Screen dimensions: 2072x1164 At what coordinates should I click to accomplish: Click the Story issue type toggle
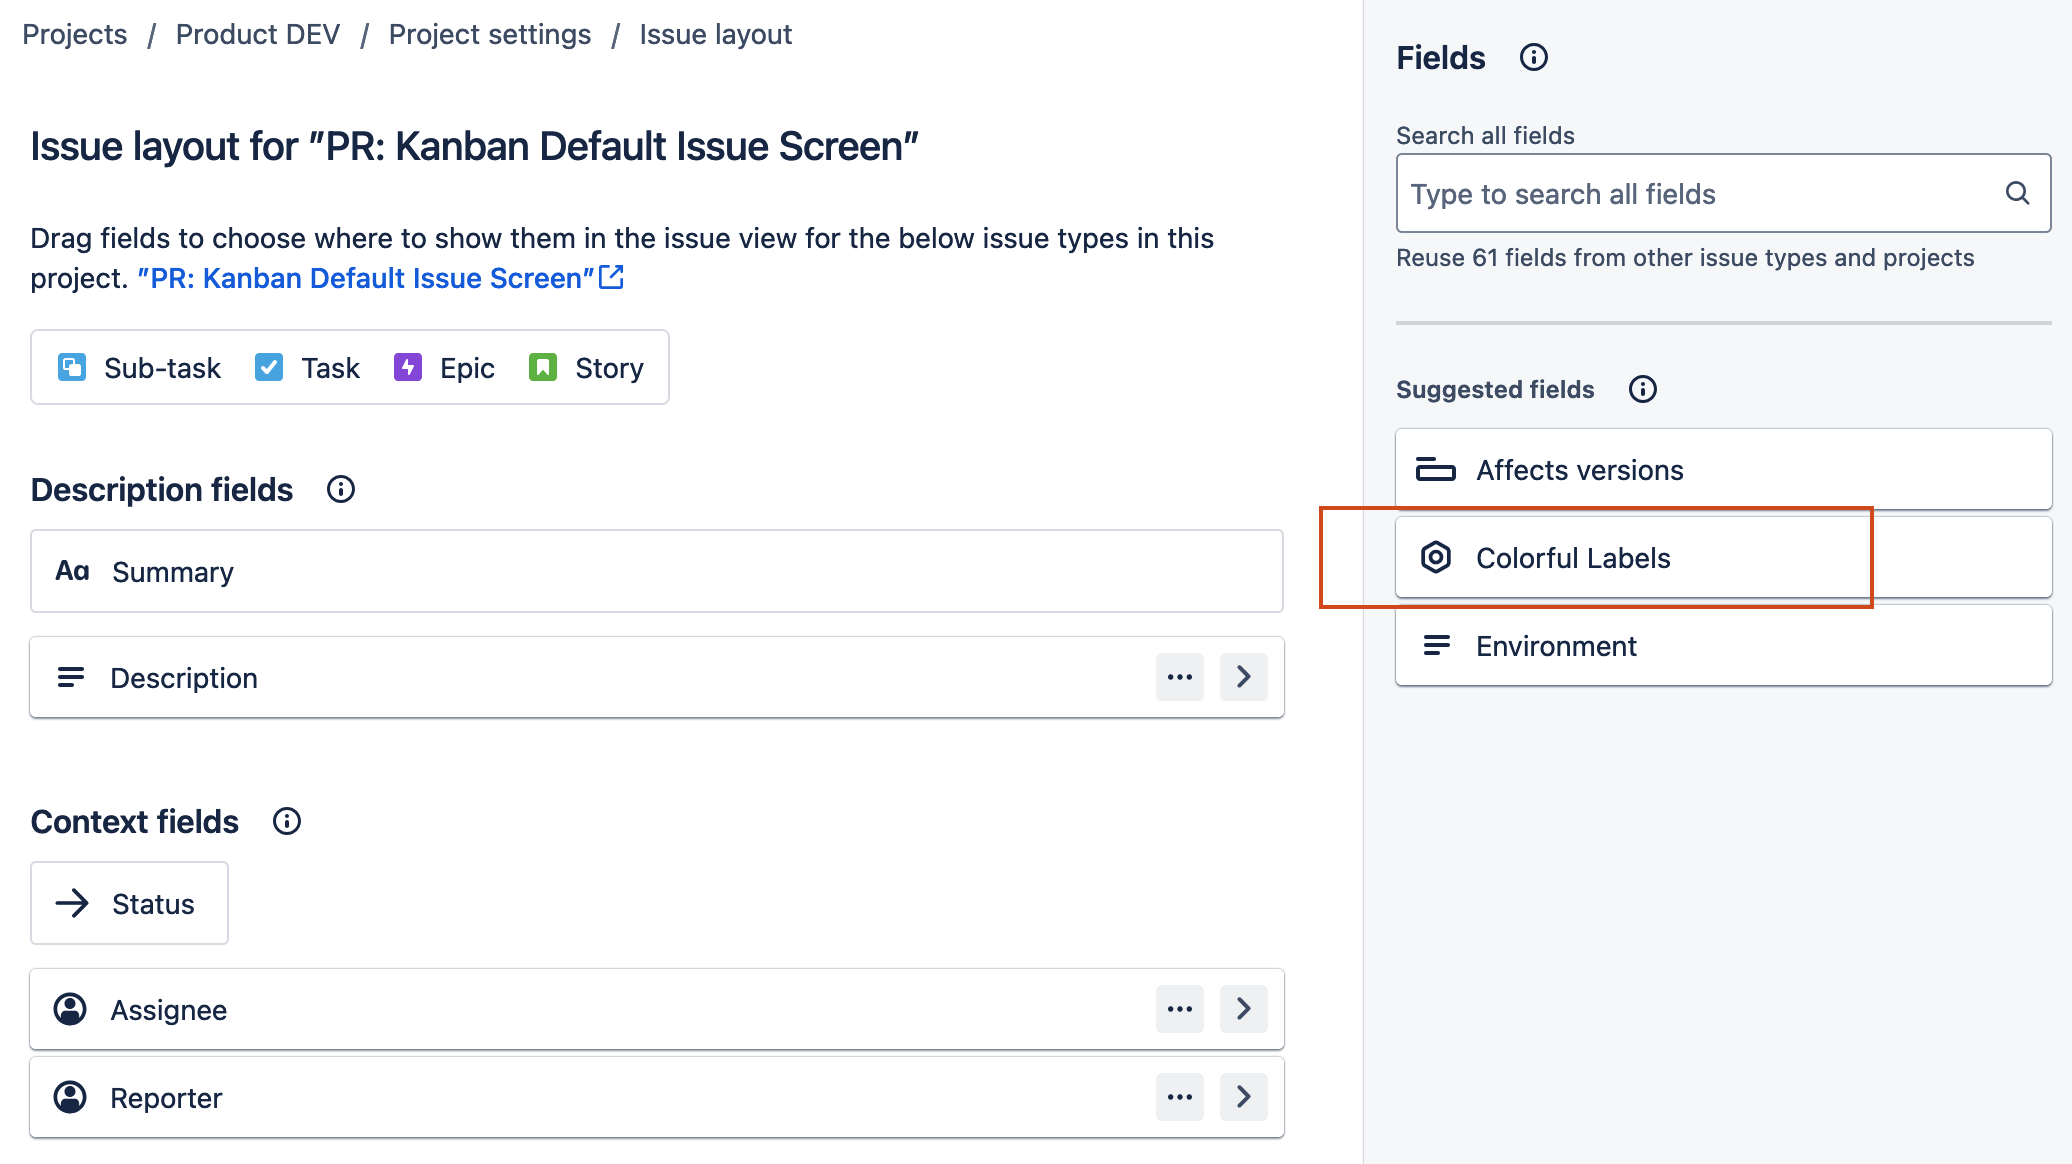tap(586, 367)
